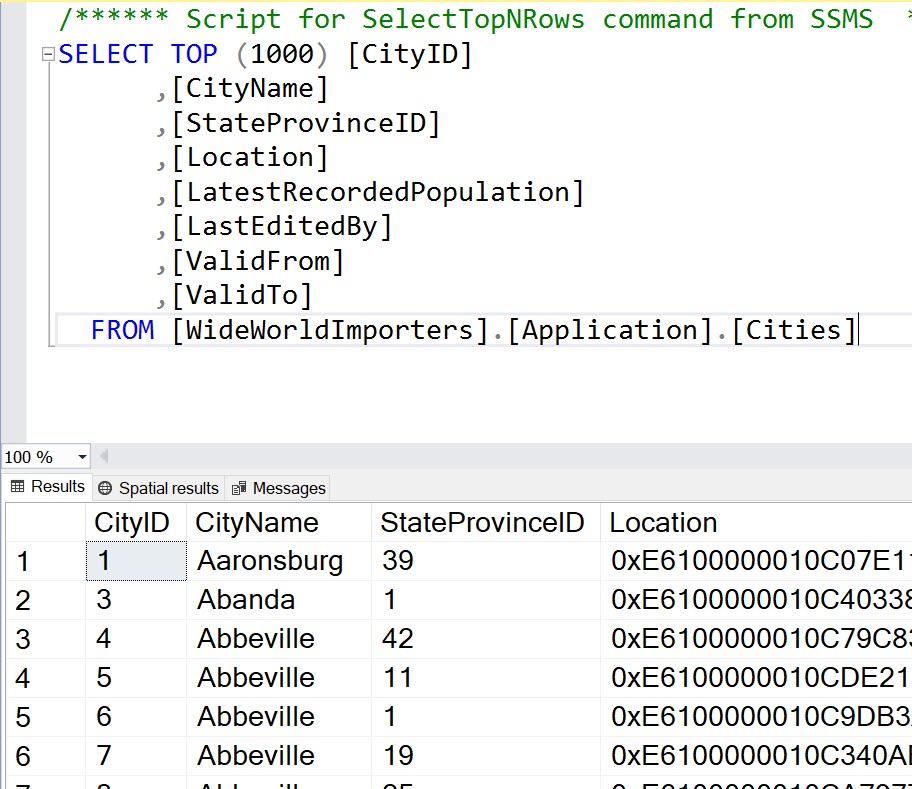912x789 pixels.
Task: Show the Messages tab
Action: coord(279,488)
